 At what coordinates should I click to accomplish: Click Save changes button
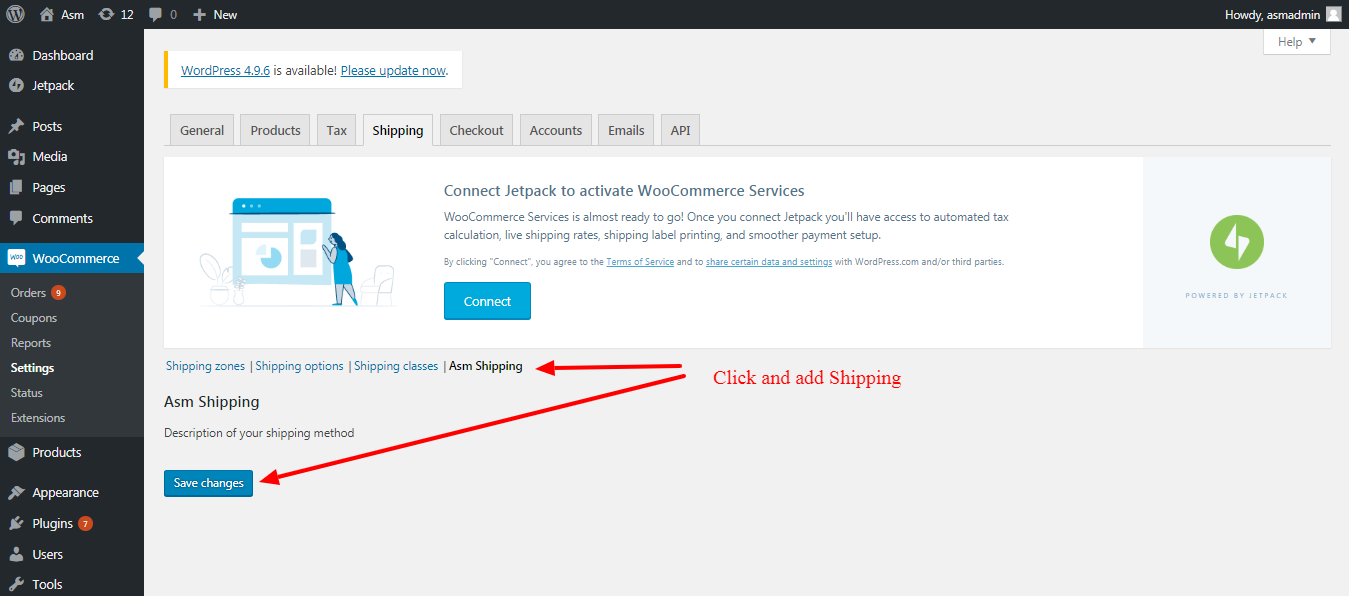pos(208,483)
